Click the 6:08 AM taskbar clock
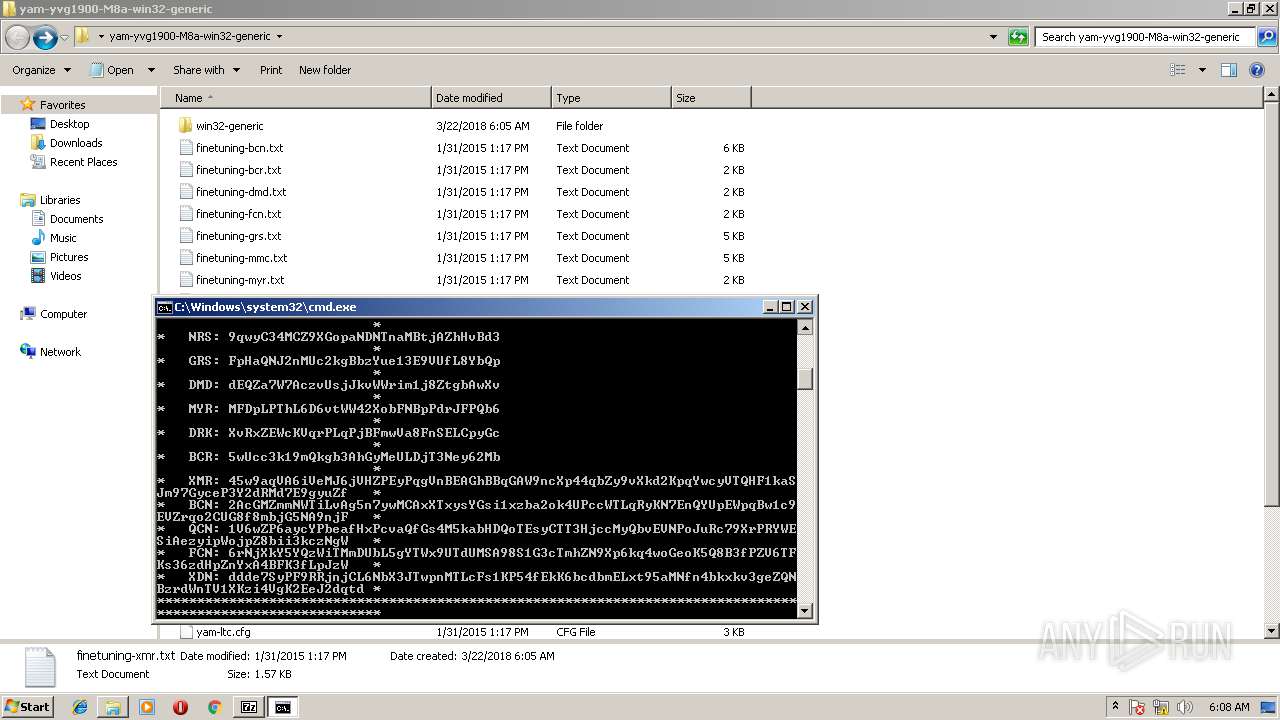1280x720 pixels. tap(1229, 707)
